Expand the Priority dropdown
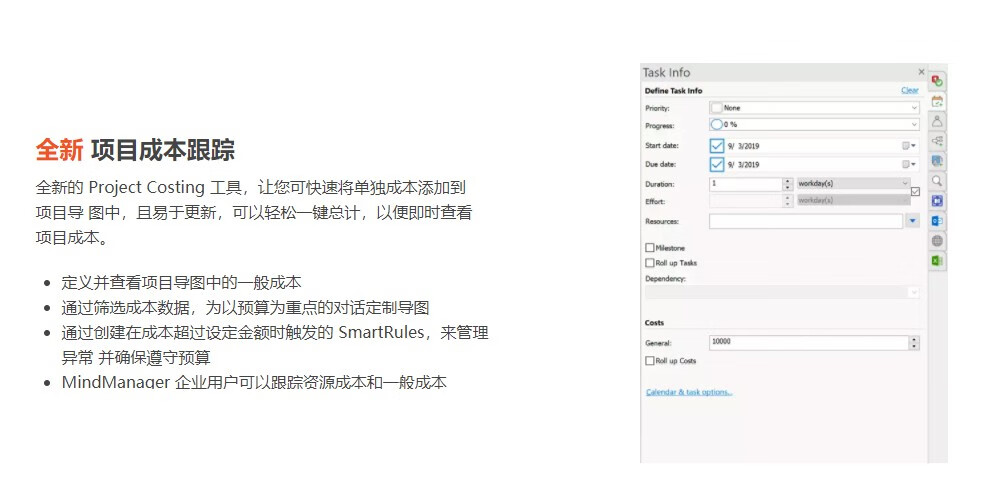 (913, 108)
